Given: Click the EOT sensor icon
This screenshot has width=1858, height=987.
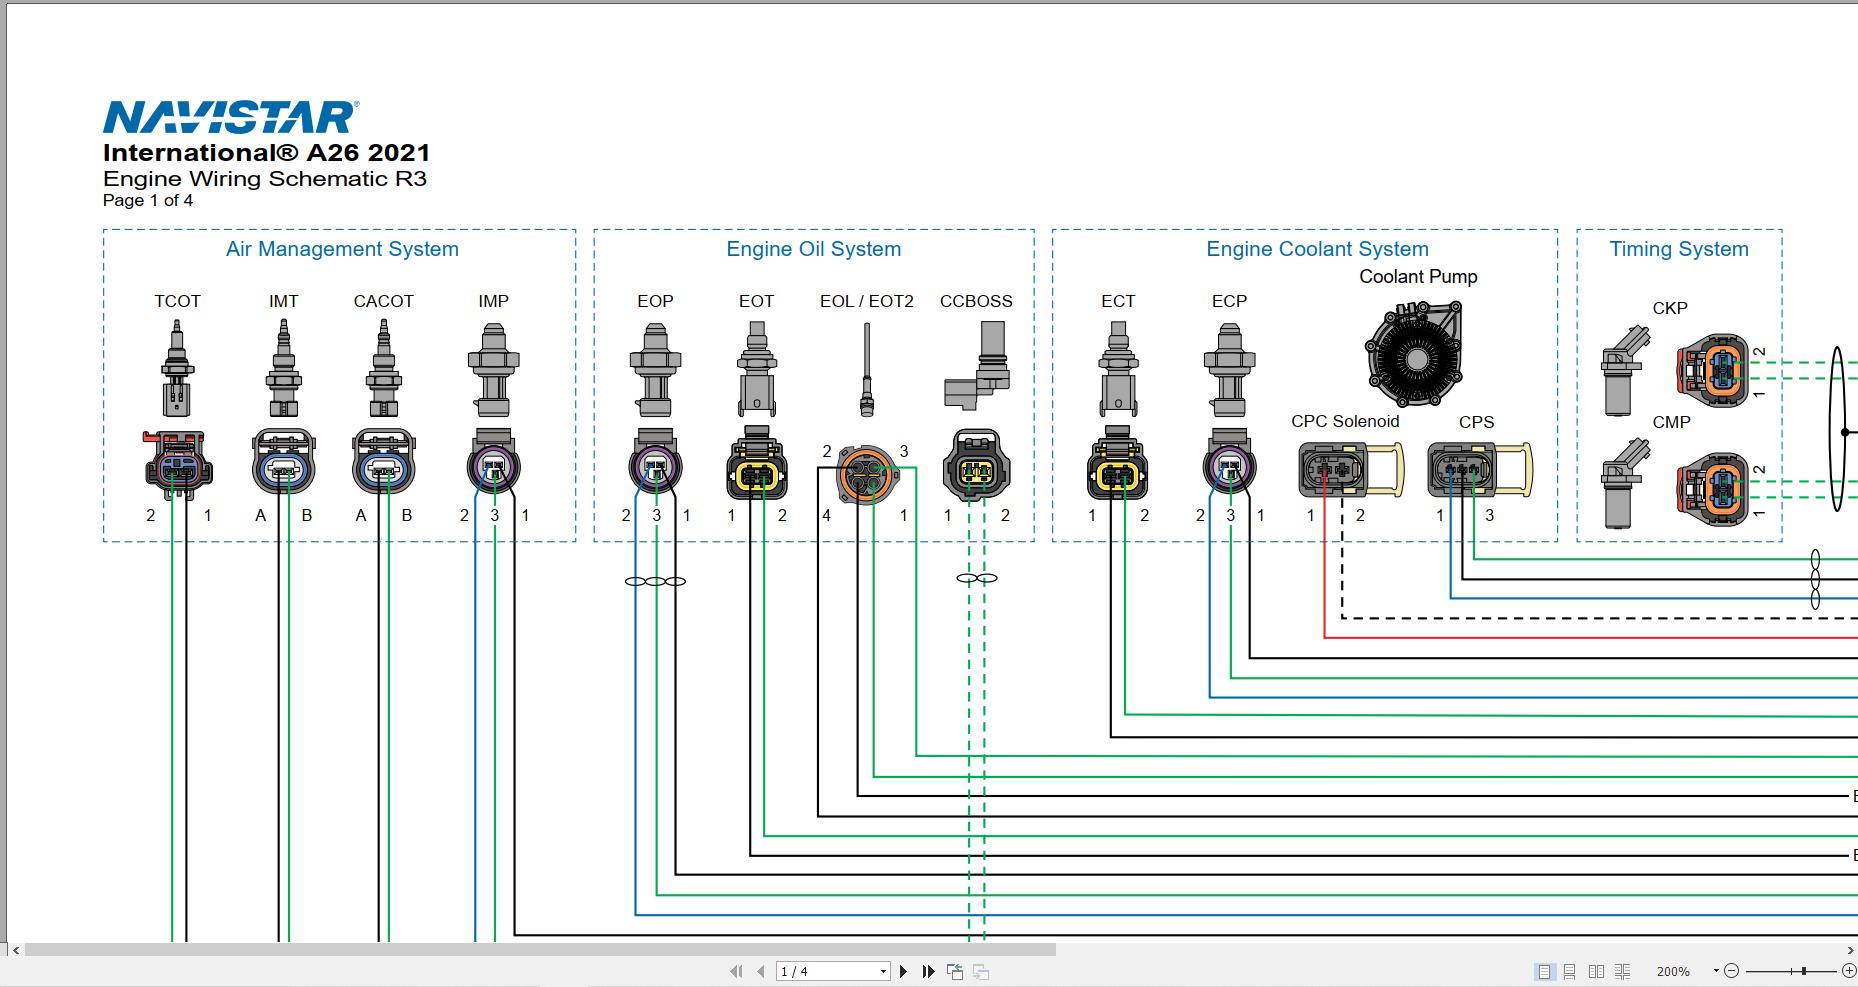Looking at the screenshot, I should [x=757, y=368].
